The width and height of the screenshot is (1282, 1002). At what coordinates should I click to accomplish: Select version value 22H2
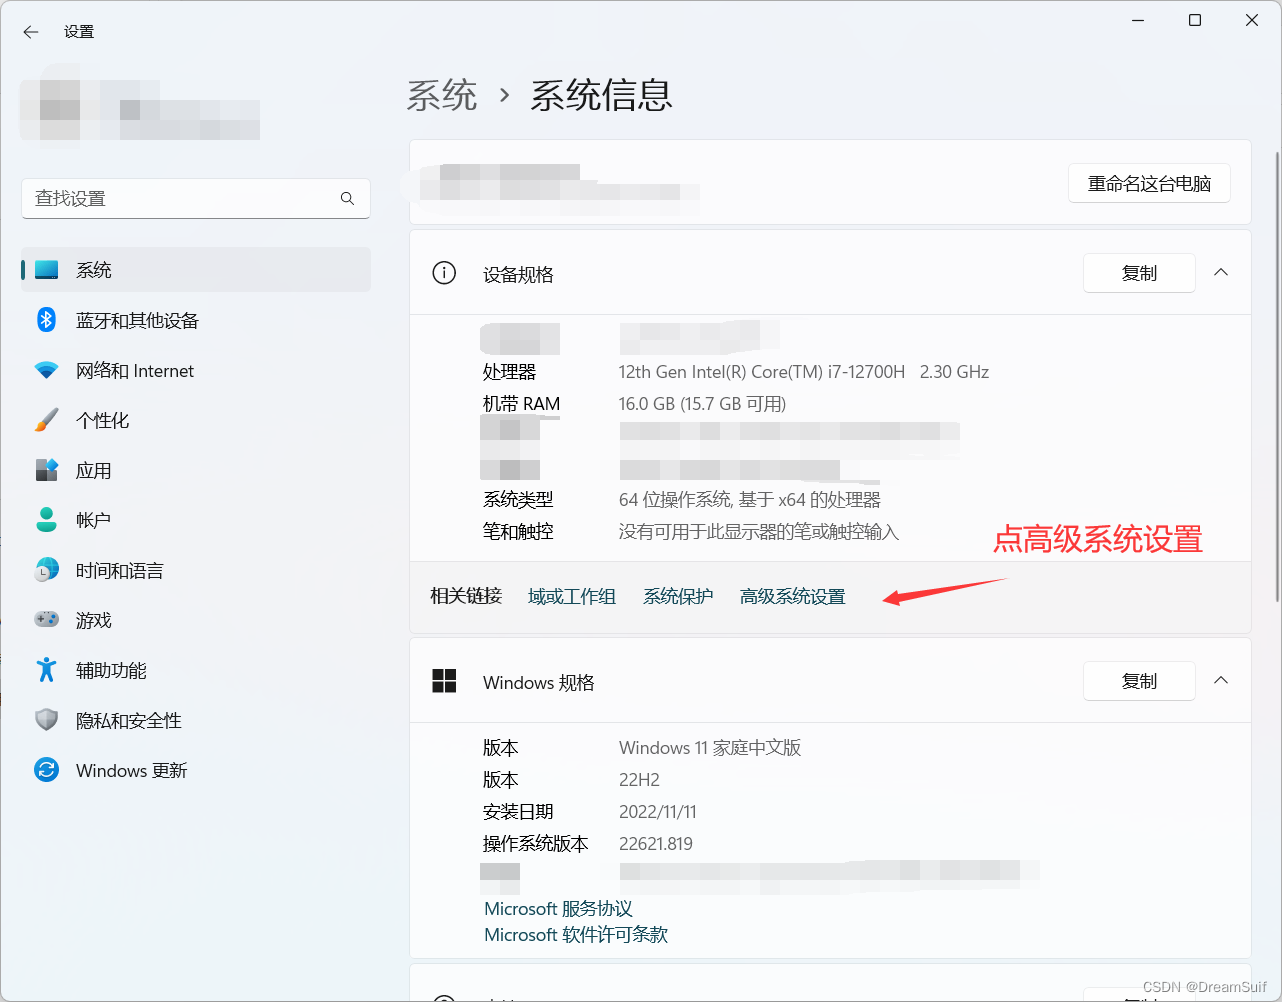click(x=639, y=780)
